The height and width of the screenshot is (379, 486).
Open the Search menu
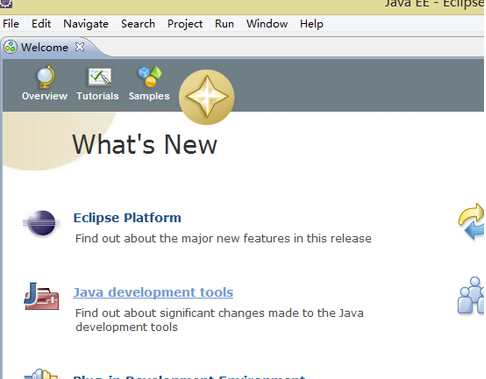click(x=138, y=24)
